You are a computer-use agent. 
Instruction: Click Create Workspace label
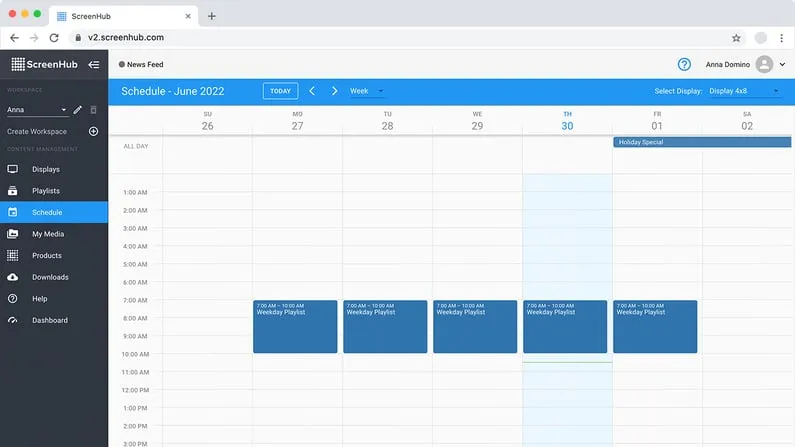click(x=37, y=131)
